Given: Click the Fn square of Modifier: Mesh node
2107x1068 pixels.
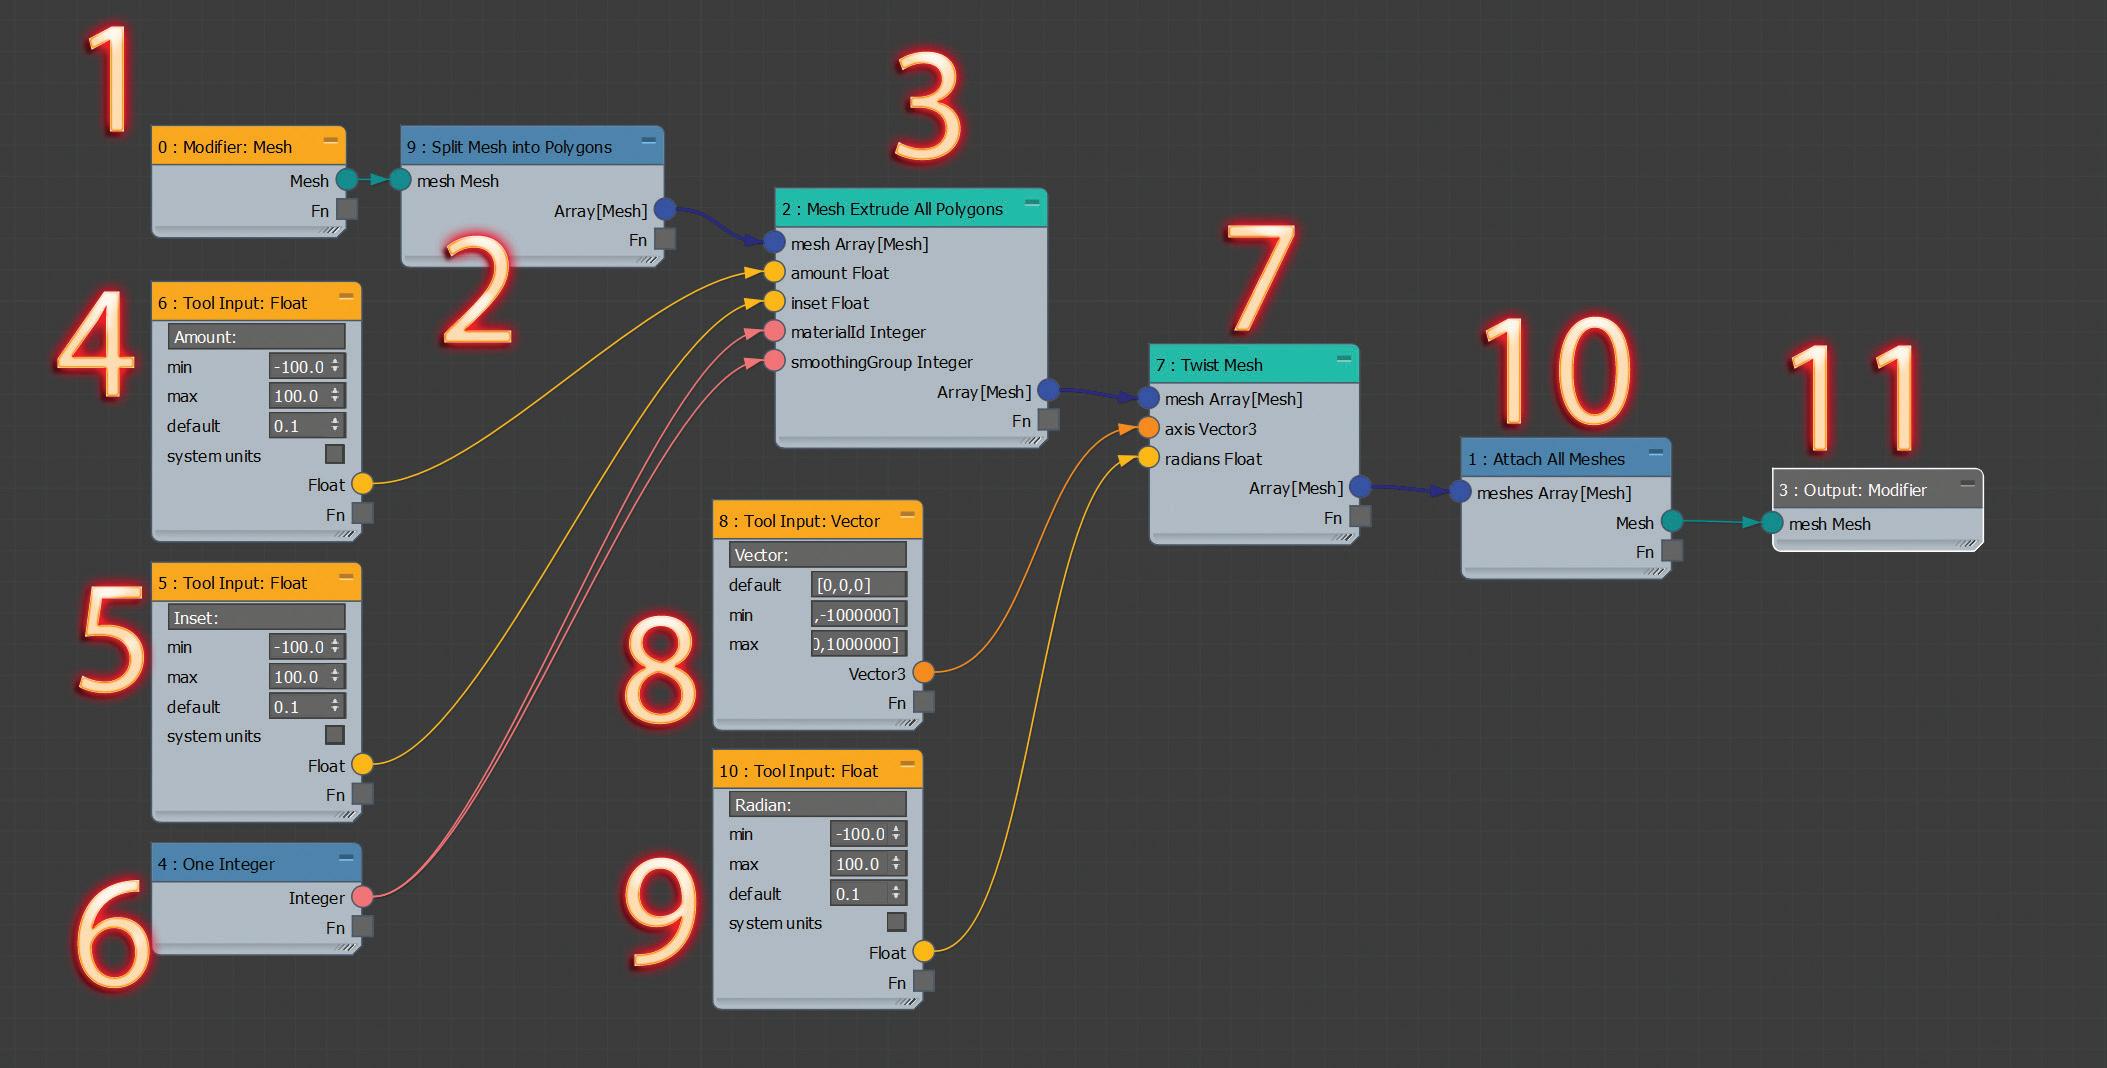Looking at the screenshot, I should pos(347,210).
